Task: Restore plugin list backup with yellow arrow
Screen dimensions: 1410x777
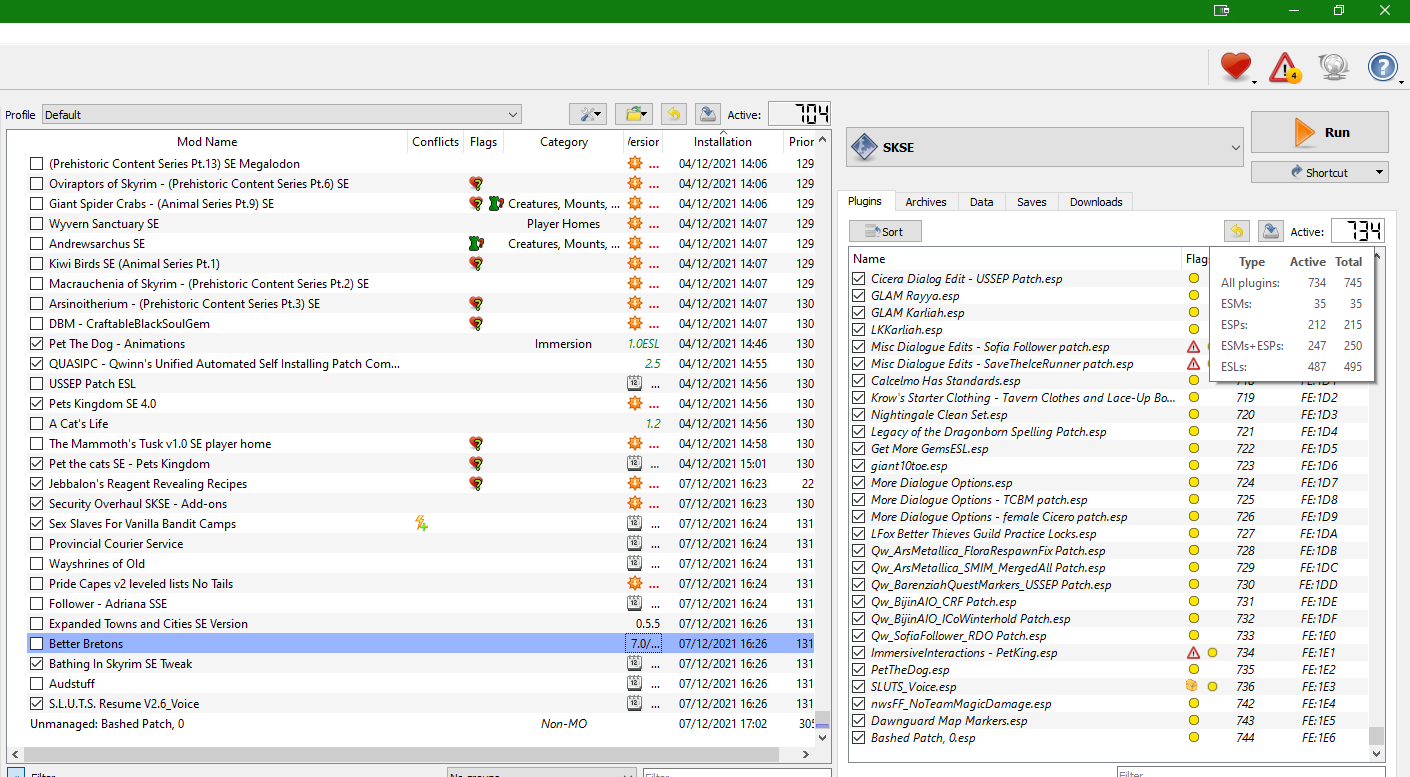Action: [x=1237, y=231]
